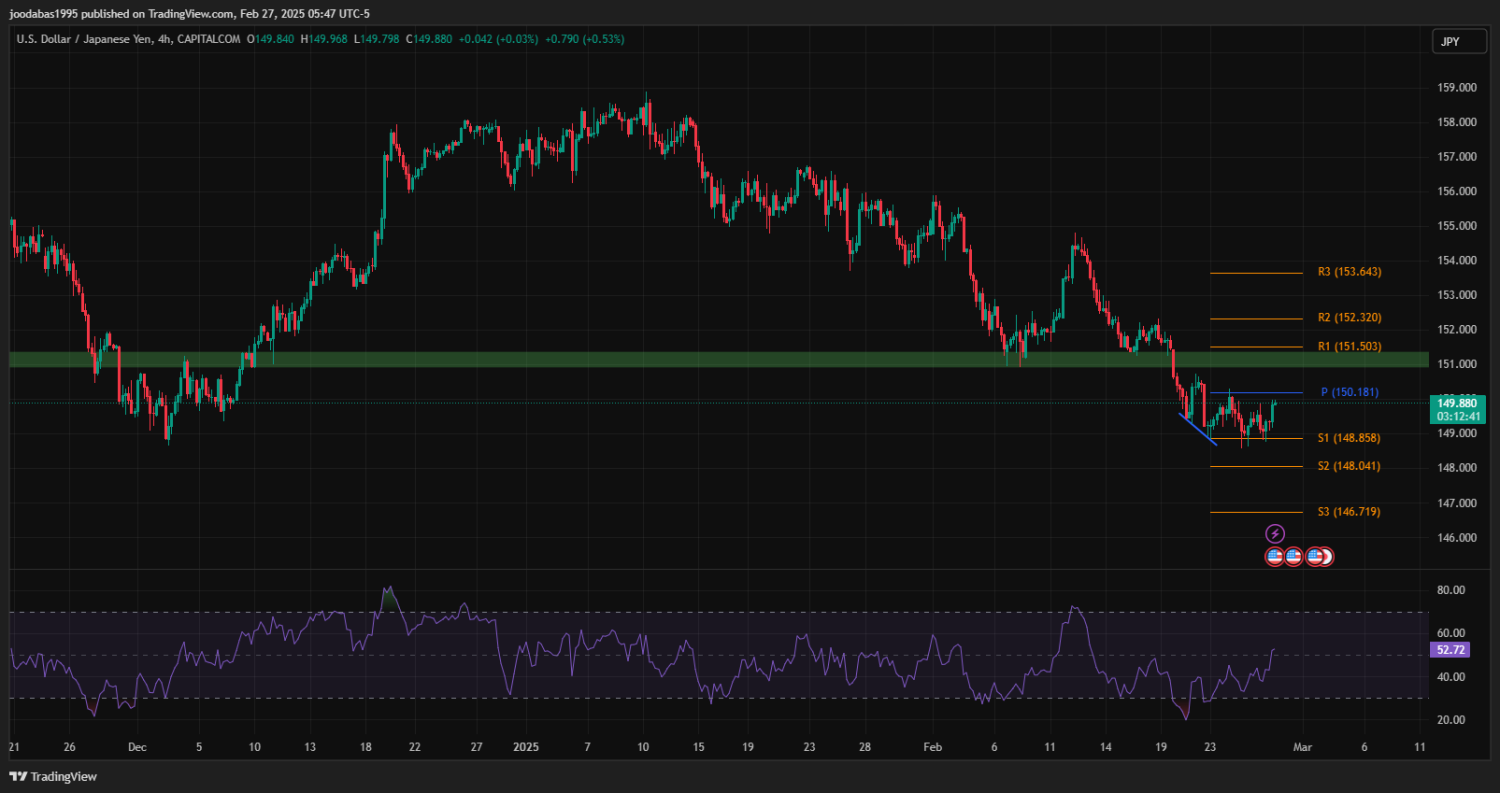Click the 2025 label on time axis
The image size is (1500, 793).
[x=525, y=747]
